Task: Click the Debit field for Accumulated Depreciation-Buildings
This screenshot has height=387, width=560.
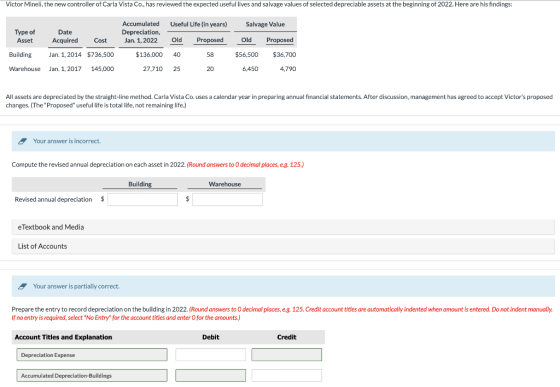Action: pos(210,376)
